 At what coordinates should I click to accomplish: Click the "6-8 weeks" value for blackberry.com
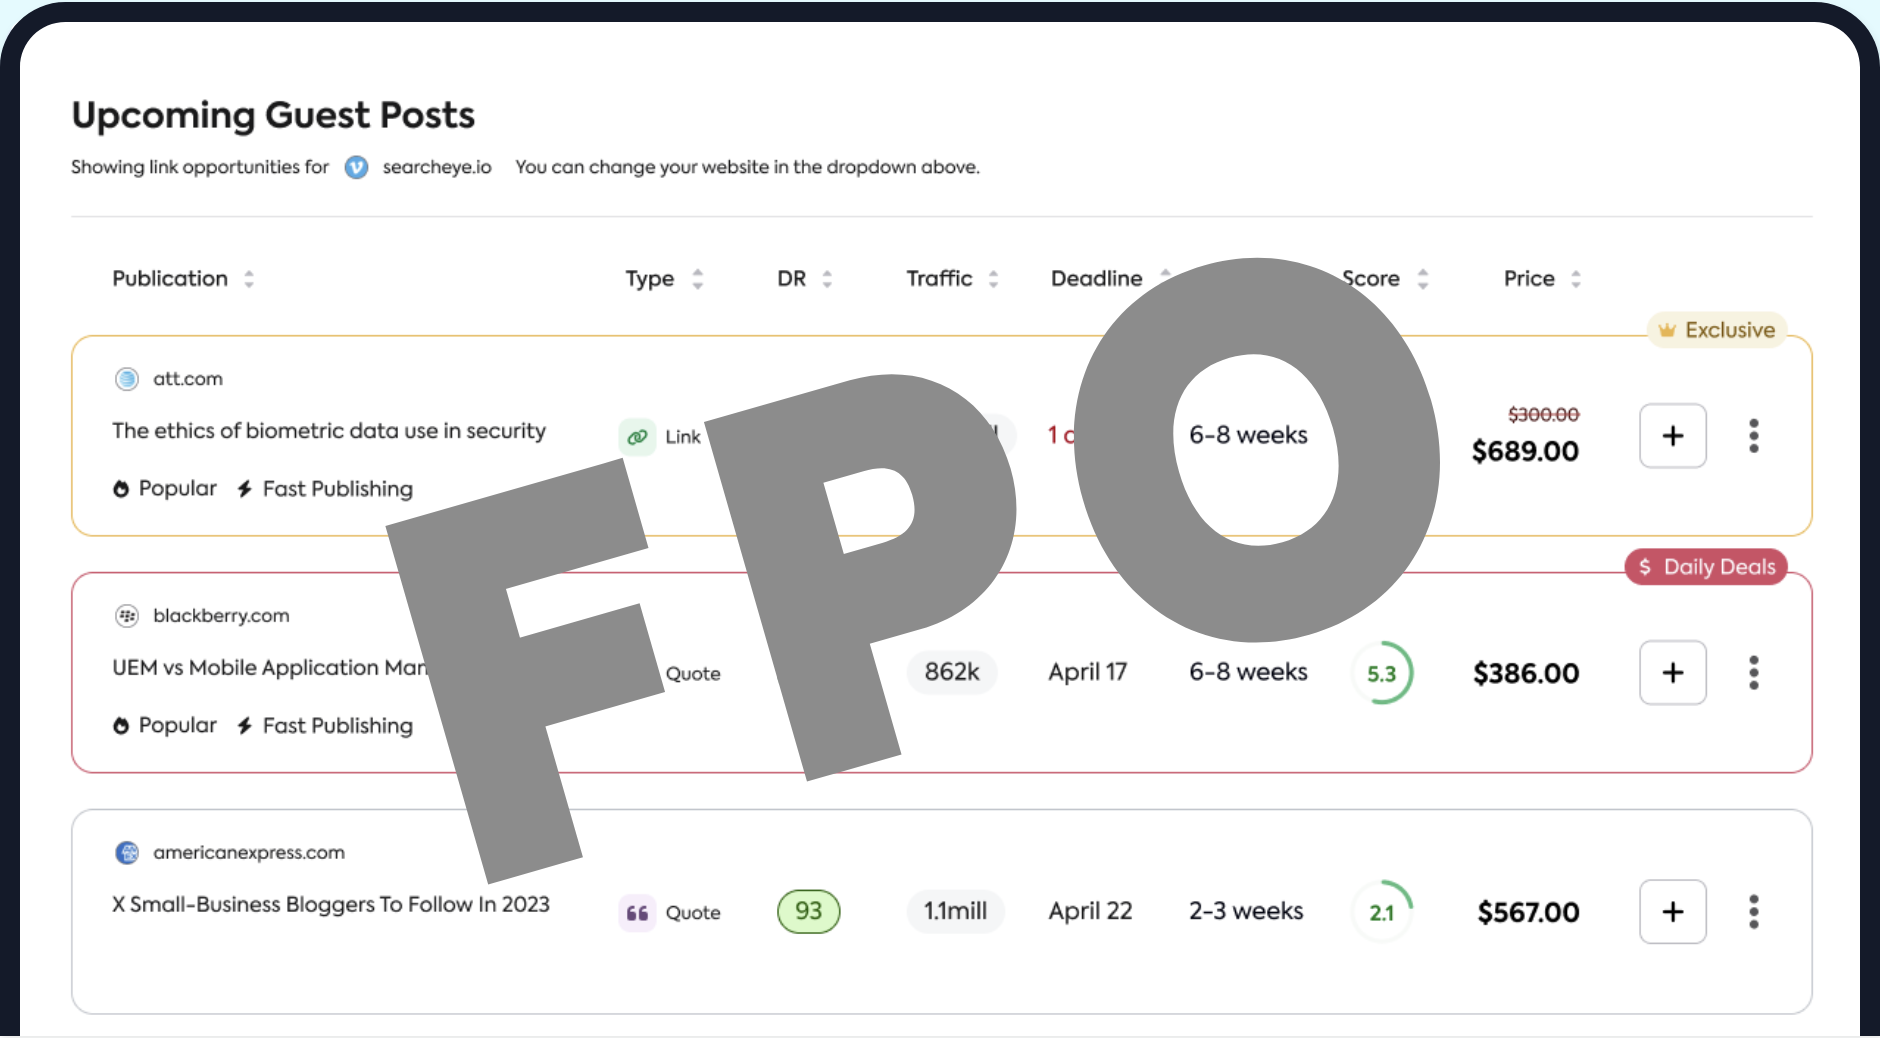pos(1248,672)
